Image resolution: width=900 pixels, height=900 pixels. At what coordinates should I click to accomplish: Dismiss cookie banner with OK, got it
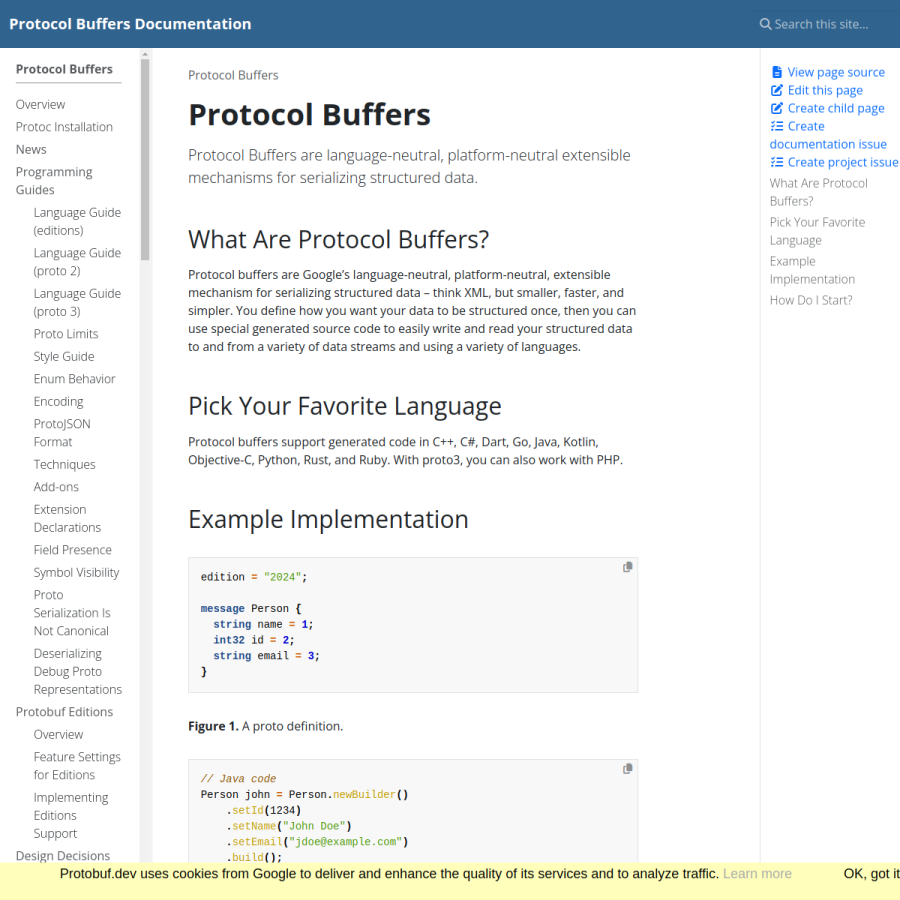[x=871, y=874]
